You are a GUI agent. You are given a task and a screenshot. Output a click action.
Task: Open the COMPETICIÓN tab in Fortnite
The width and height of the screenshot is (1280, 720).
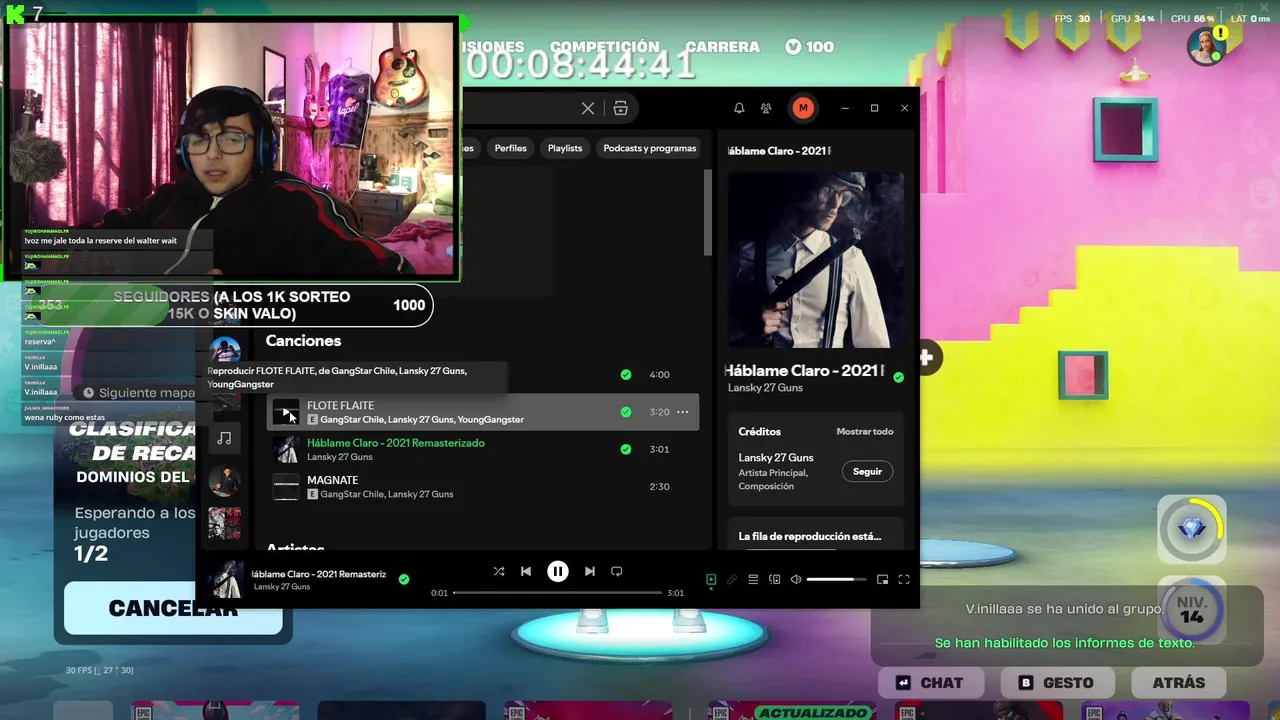(x=605, y=47)
